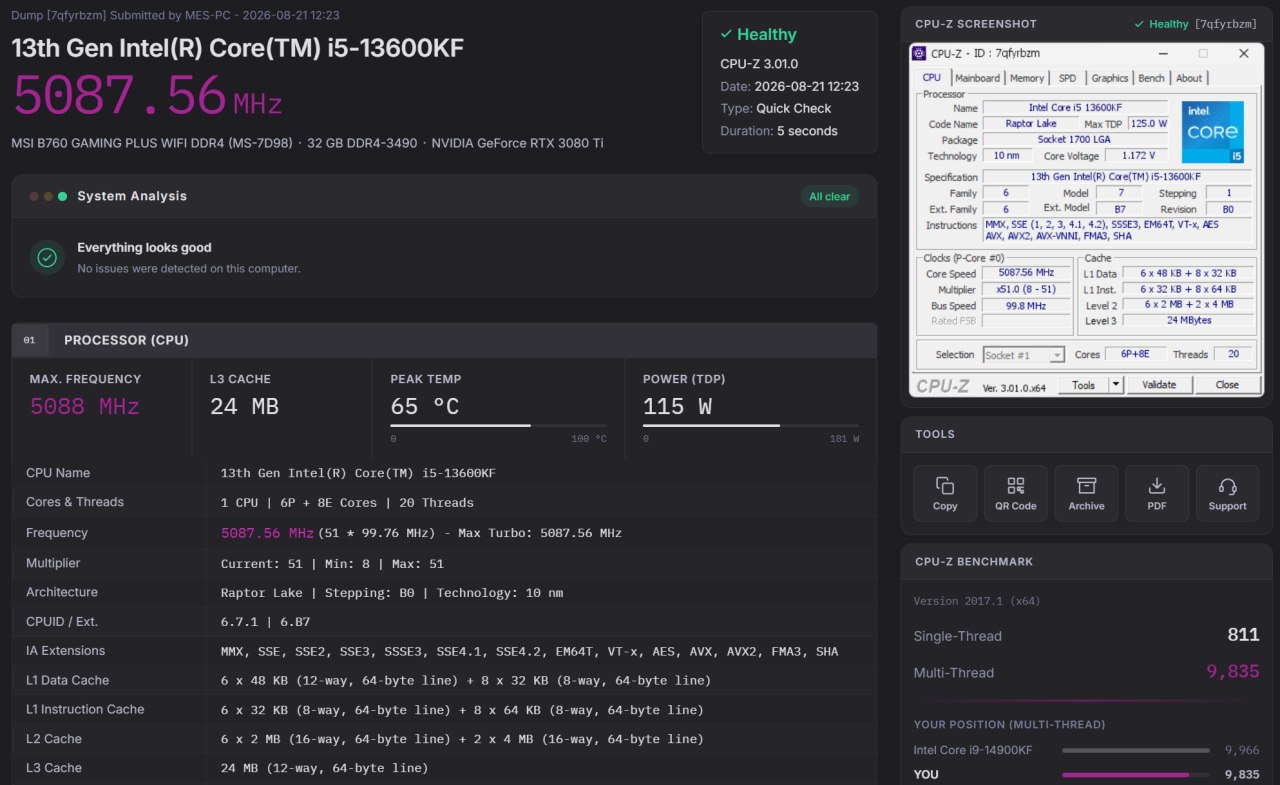Click the NVIDIA GeForce RTX 3080 Ti text
This screenshot has width=1280, height=785.
point(517,143)
